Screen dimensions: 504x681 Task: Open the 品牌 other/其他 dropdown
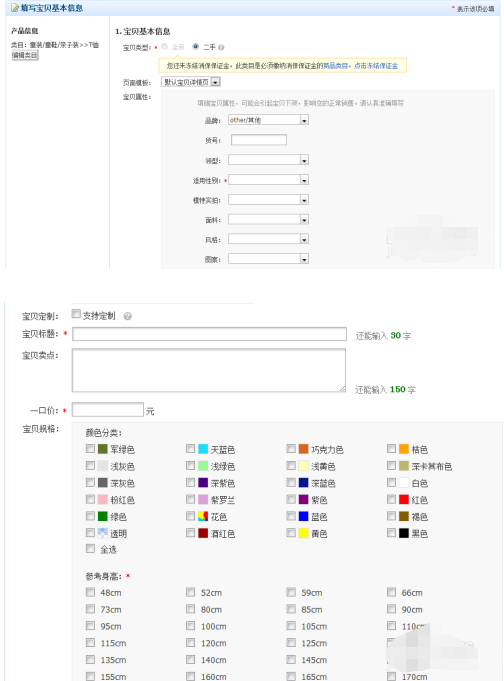pyautogui.click(x=268, y=120)
